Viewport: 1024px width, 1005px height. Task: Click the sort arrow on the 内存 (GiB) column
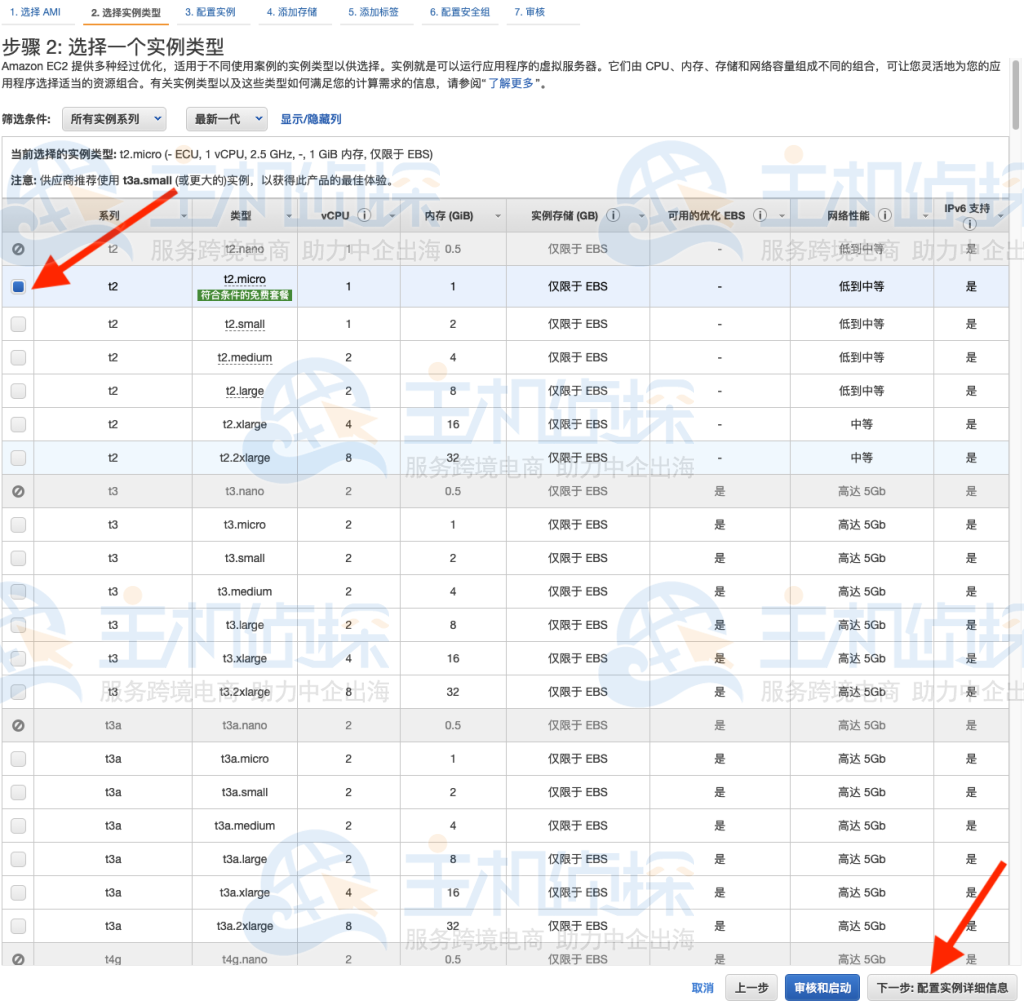point(497,214)
